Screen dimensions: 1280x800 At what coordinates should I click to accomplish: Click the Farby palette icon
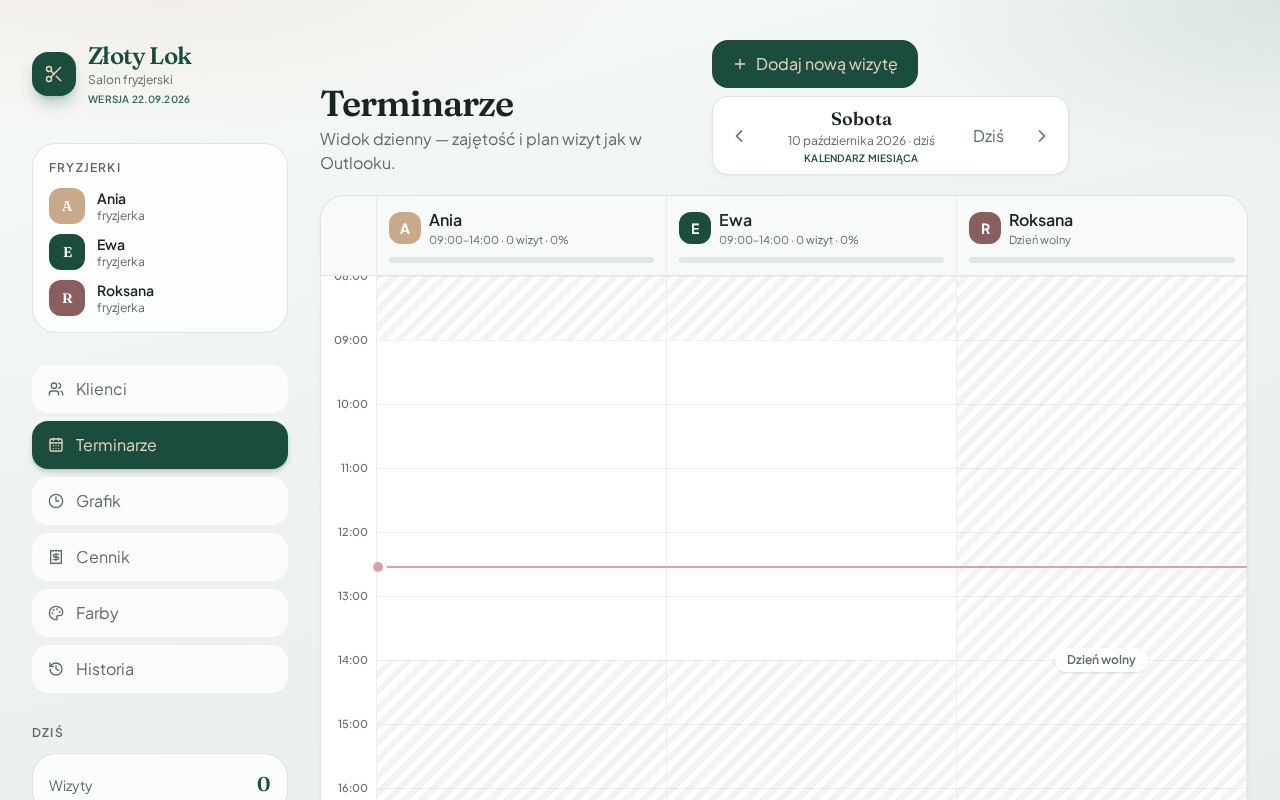(x=56, y=613)
